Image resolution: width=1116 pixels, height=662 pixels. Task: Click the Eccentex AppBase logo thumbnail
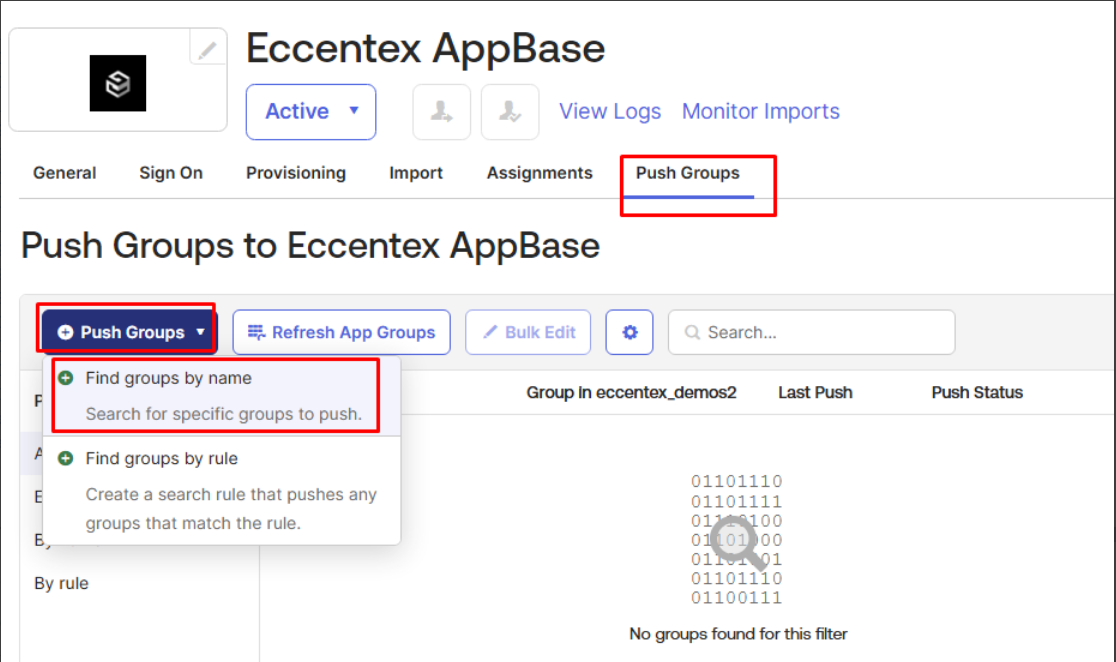point(118,83)
